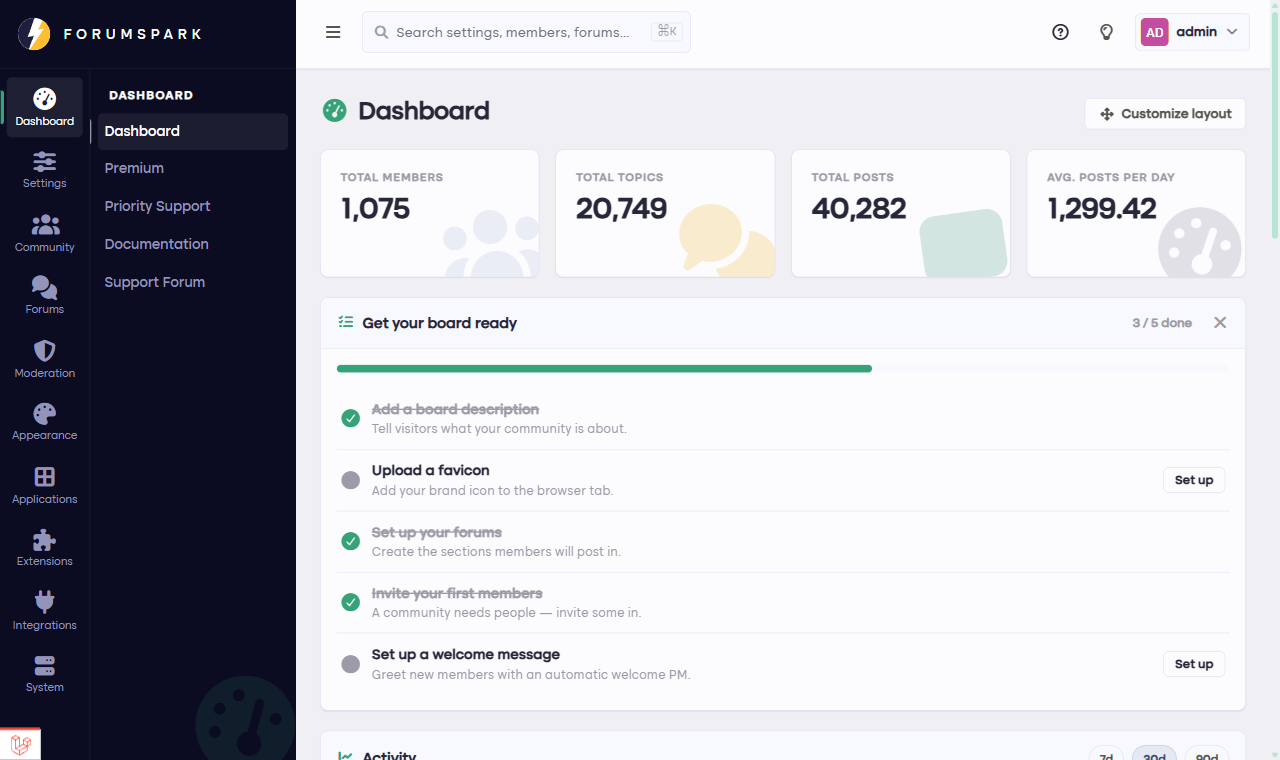Screen dimensions: 1280x760
Task: Open the Moderation shield section
Action: [45, 359]
